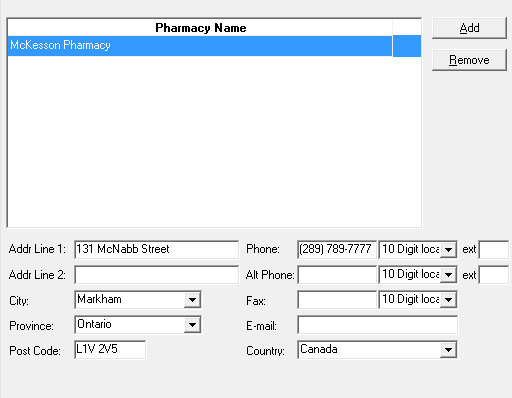Focus the Phone ext field
Image resolution: width=512 pixels, height=398 pixels.
pos(494,249)
